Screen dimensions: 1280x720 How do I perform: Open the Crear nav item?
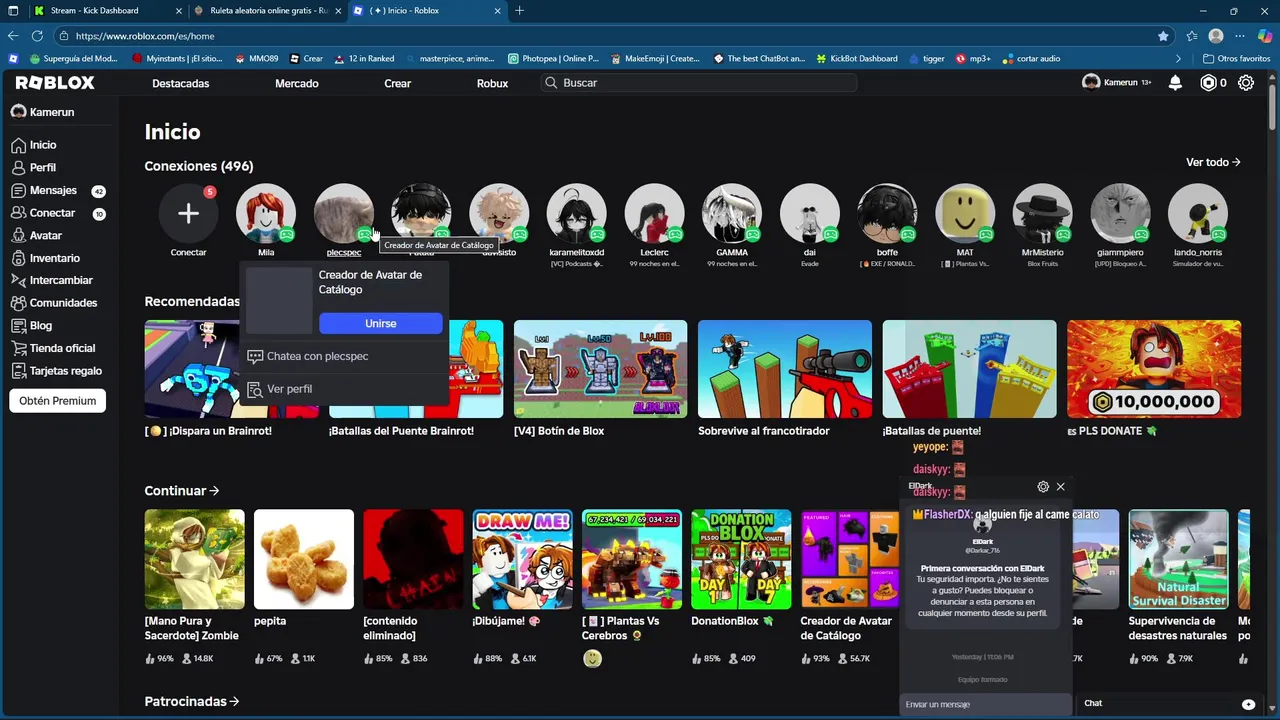(x=398, y=83)
